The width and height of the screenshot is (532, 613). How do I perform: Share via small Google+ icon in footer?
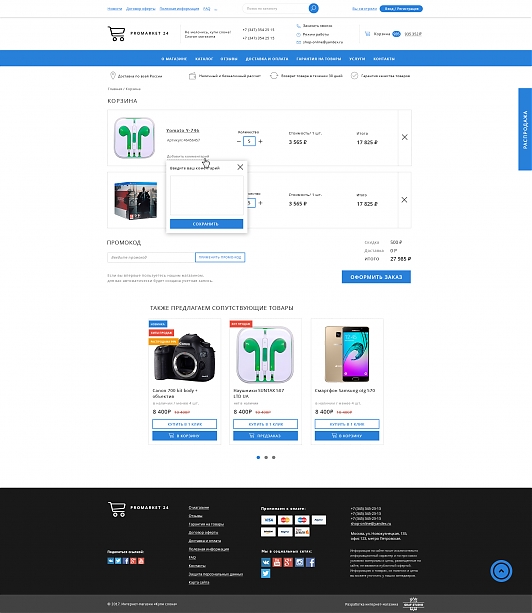pos(133,561)
